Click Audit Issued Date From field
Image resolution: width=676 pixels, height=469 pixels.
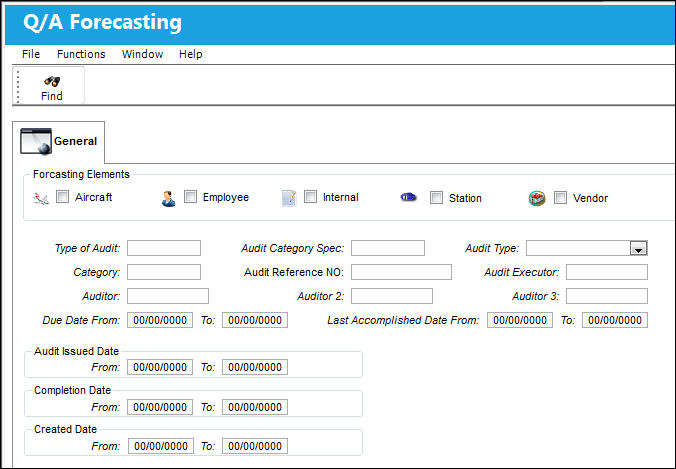coord(160,367)
